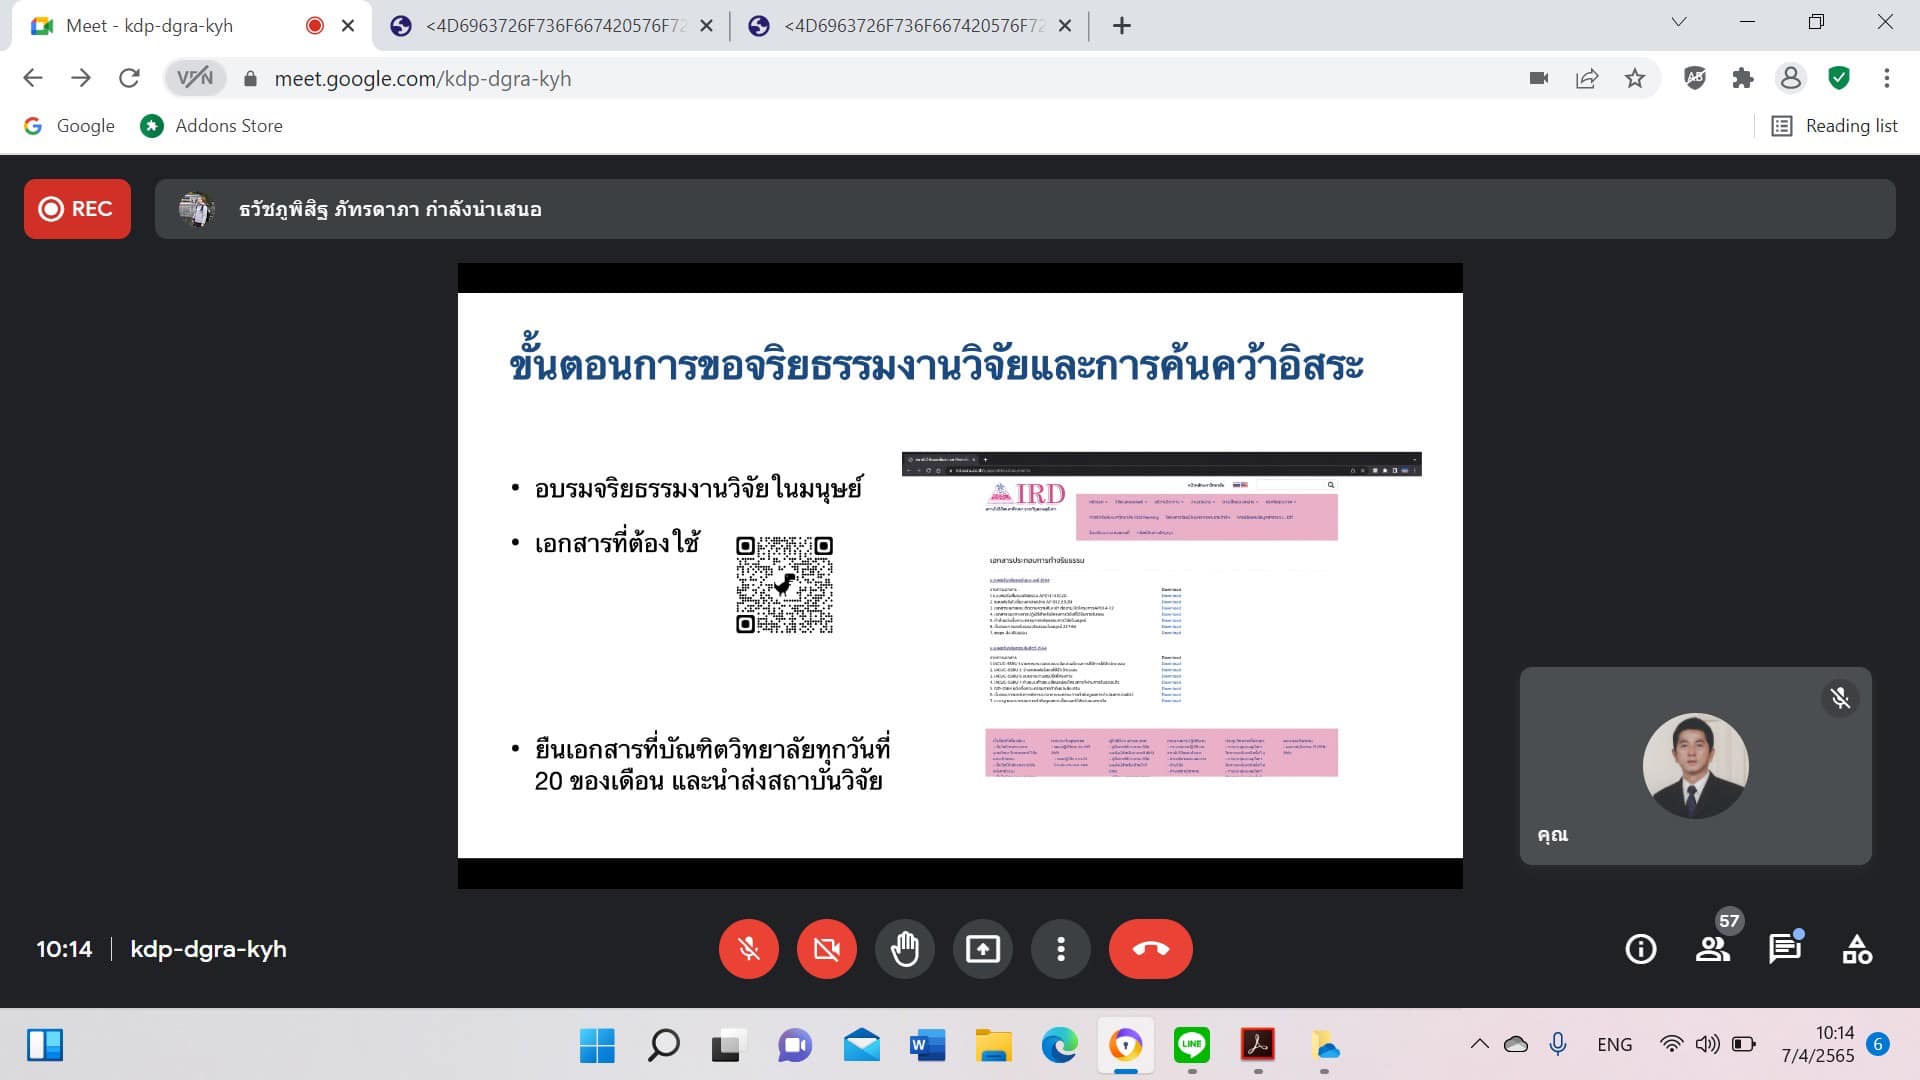Open the participants list showing 57 people
The width and height of the screenshot is (1920, 1080).
(x=1712, y=948)
